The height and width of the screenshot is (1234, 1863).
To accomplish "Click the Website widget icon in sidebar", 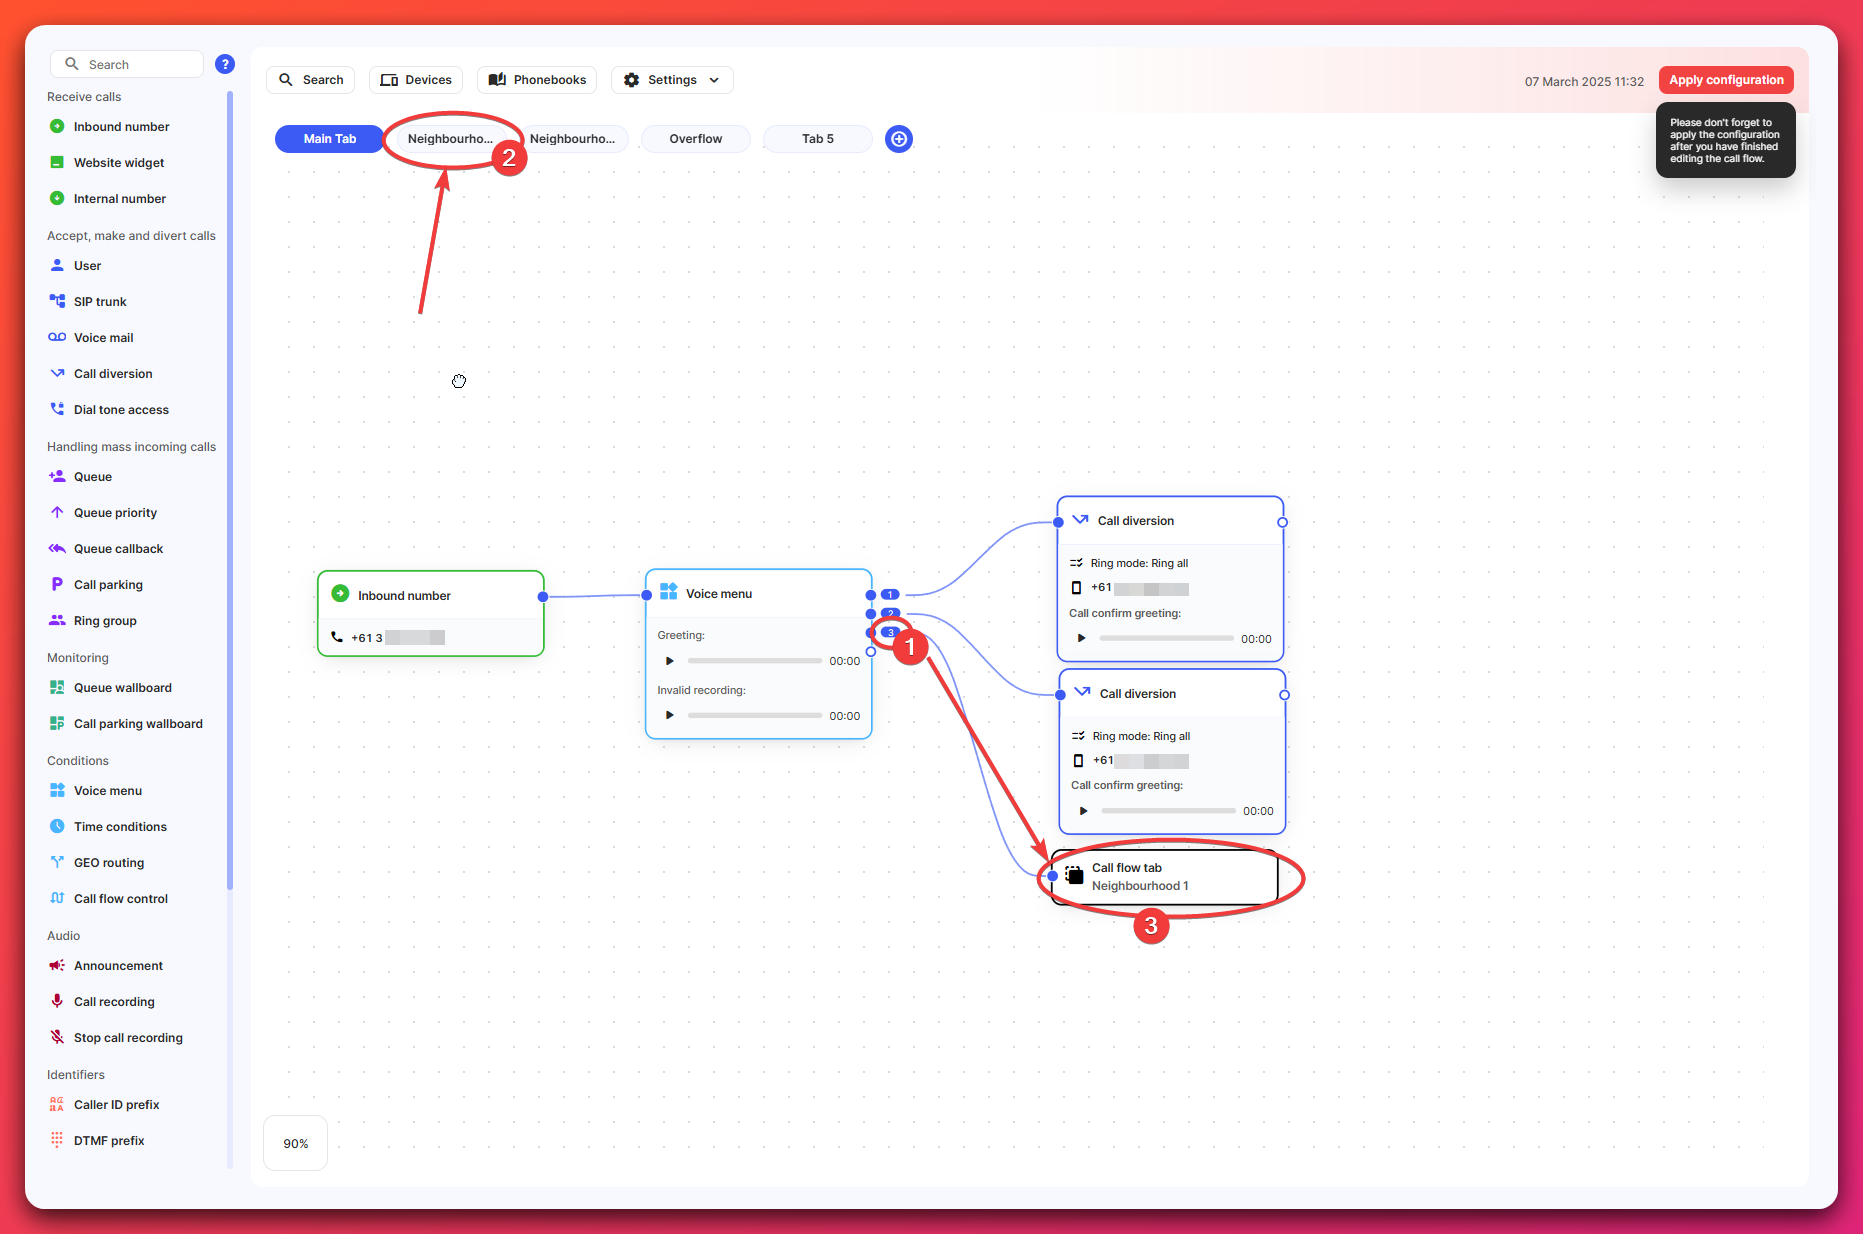I will point(57,163).
